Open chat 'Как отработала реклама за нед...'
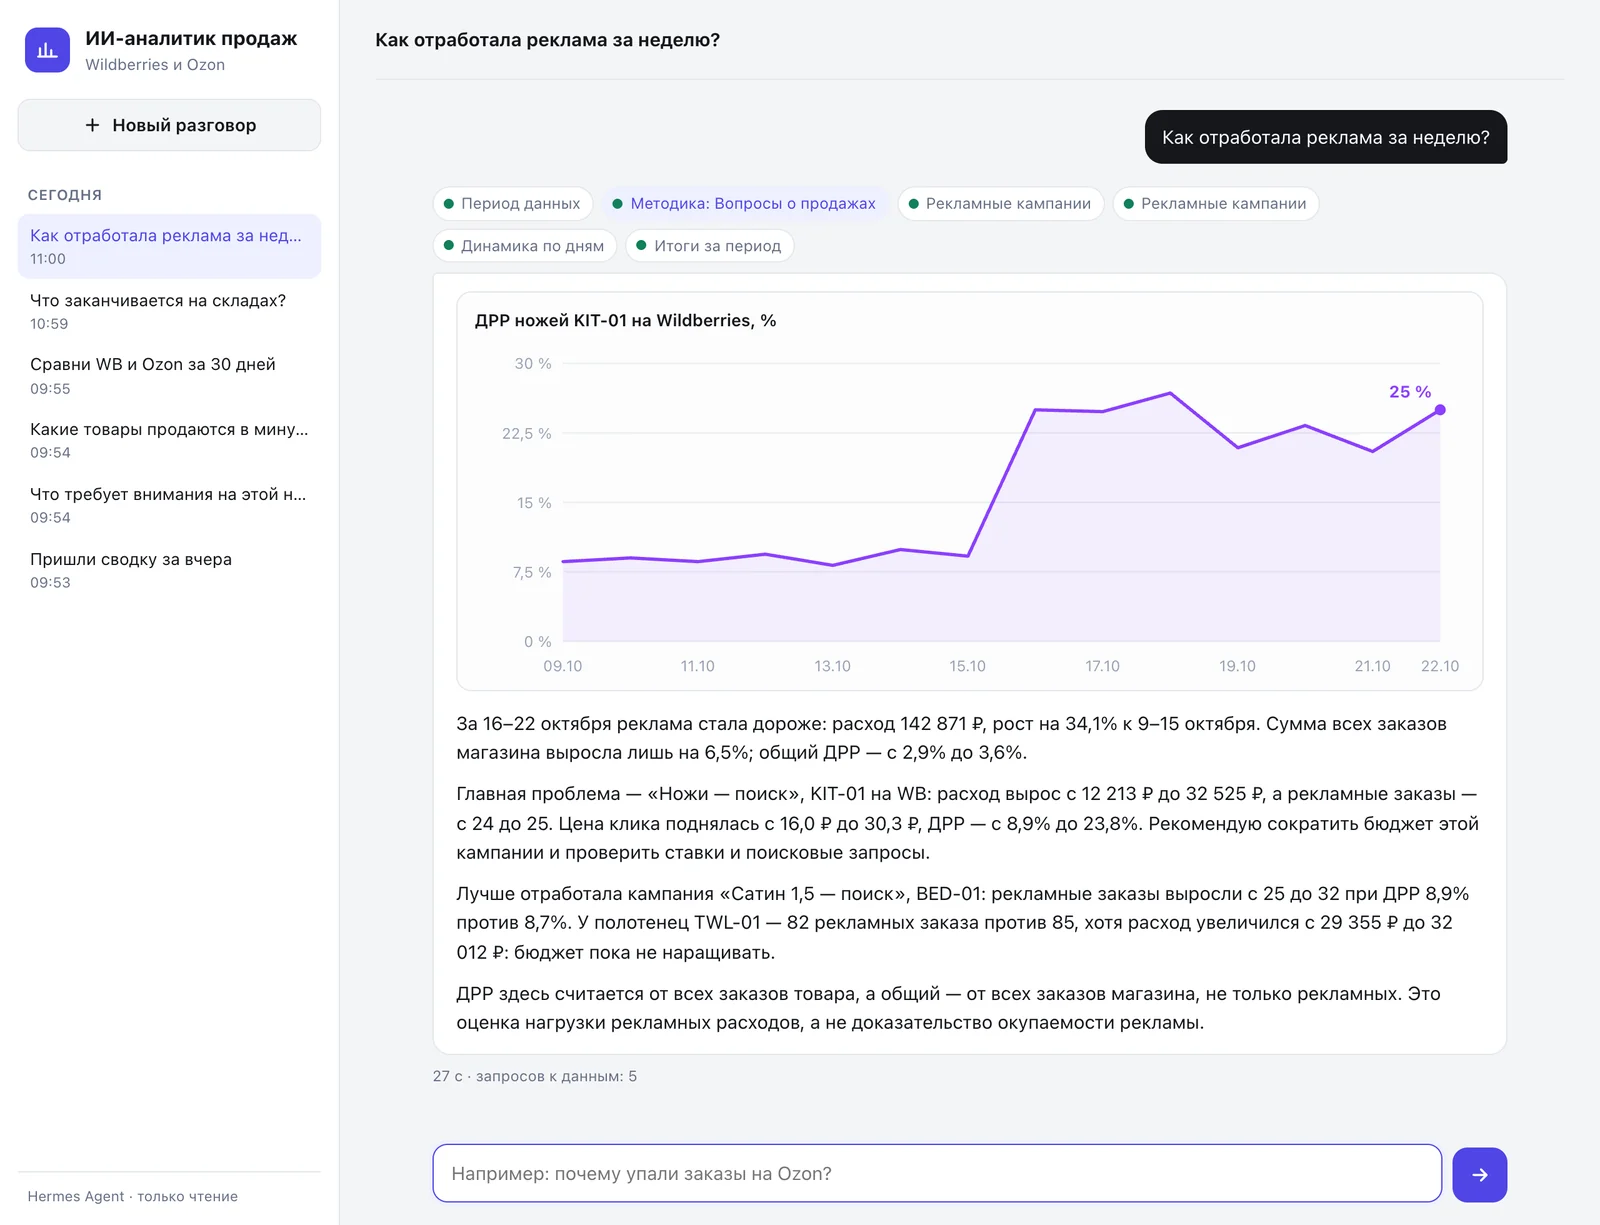The height and width of the screenshot is (1225, 1600). [169, 246]
